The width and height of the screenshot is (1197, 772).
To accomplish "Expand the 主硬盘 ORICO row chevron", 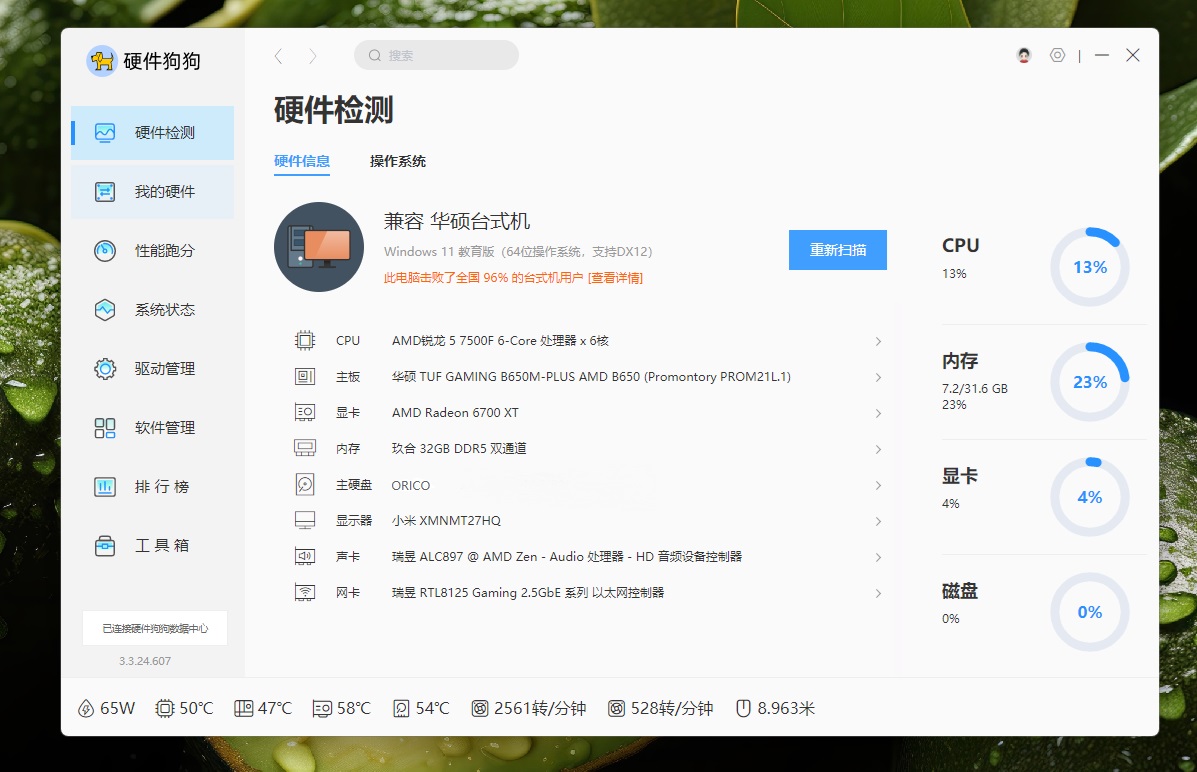I will click(x=878, y=486).
